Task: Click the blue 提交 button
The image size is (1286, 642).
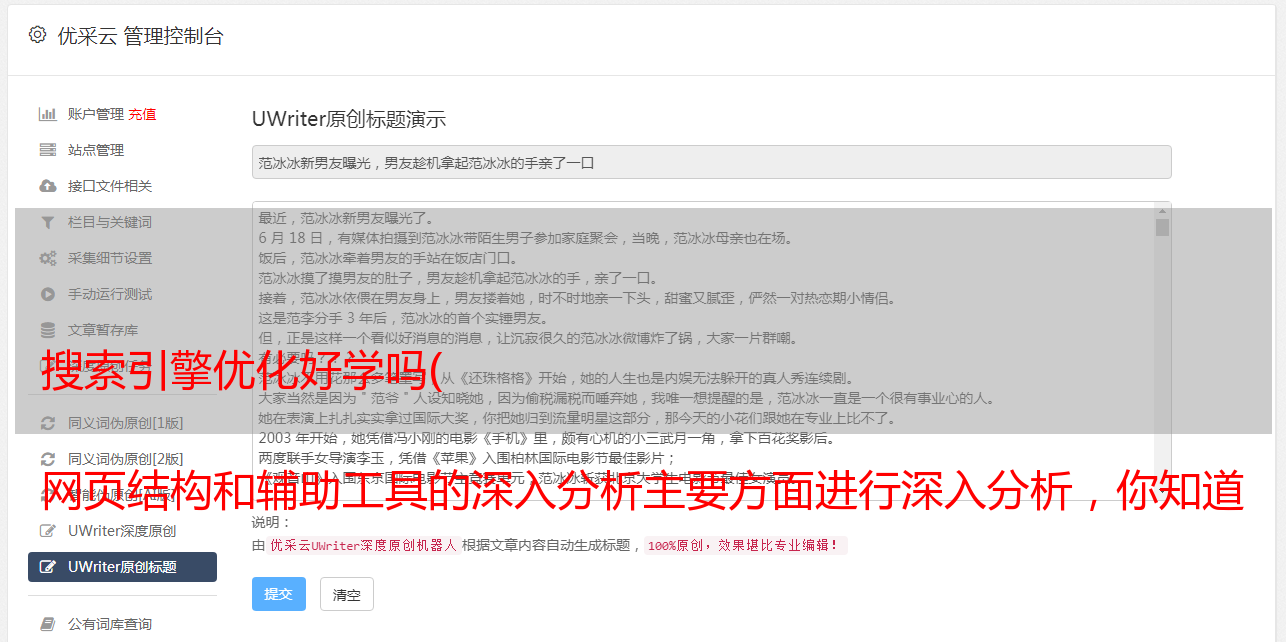Action: (278, 594)
